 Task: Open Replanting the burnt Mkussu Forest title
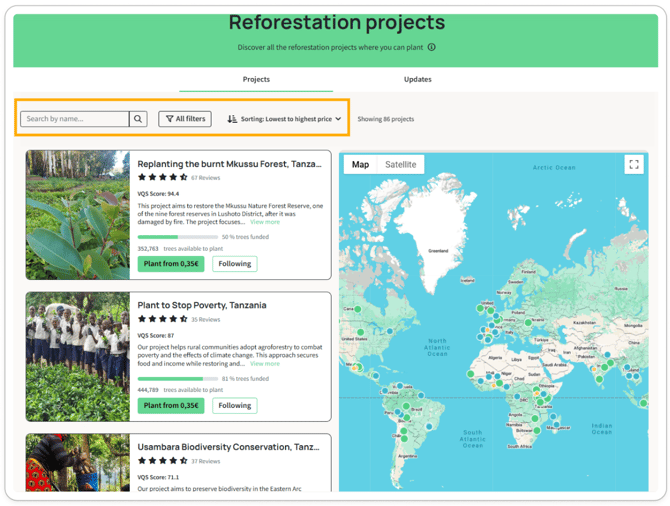tap(229, 164)
